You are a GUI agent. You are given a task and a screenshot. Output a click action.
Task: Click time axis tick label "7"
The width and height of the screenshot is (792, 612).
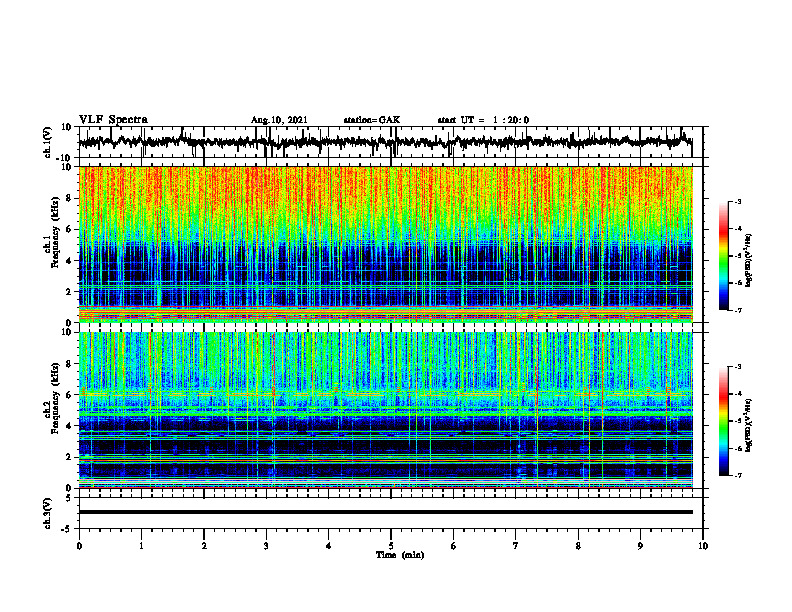coord(516,546)
